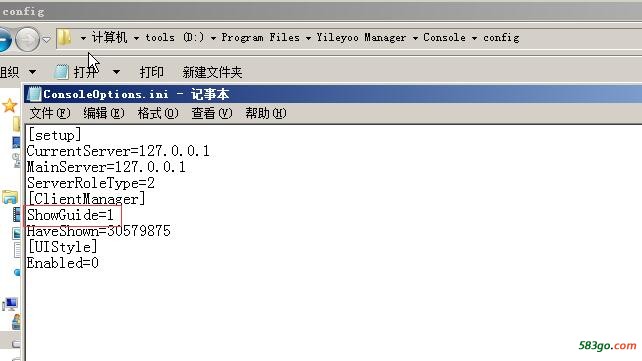
Task: Click the Libraries folder icon in sidebar
Action: (x=10, y=197)
